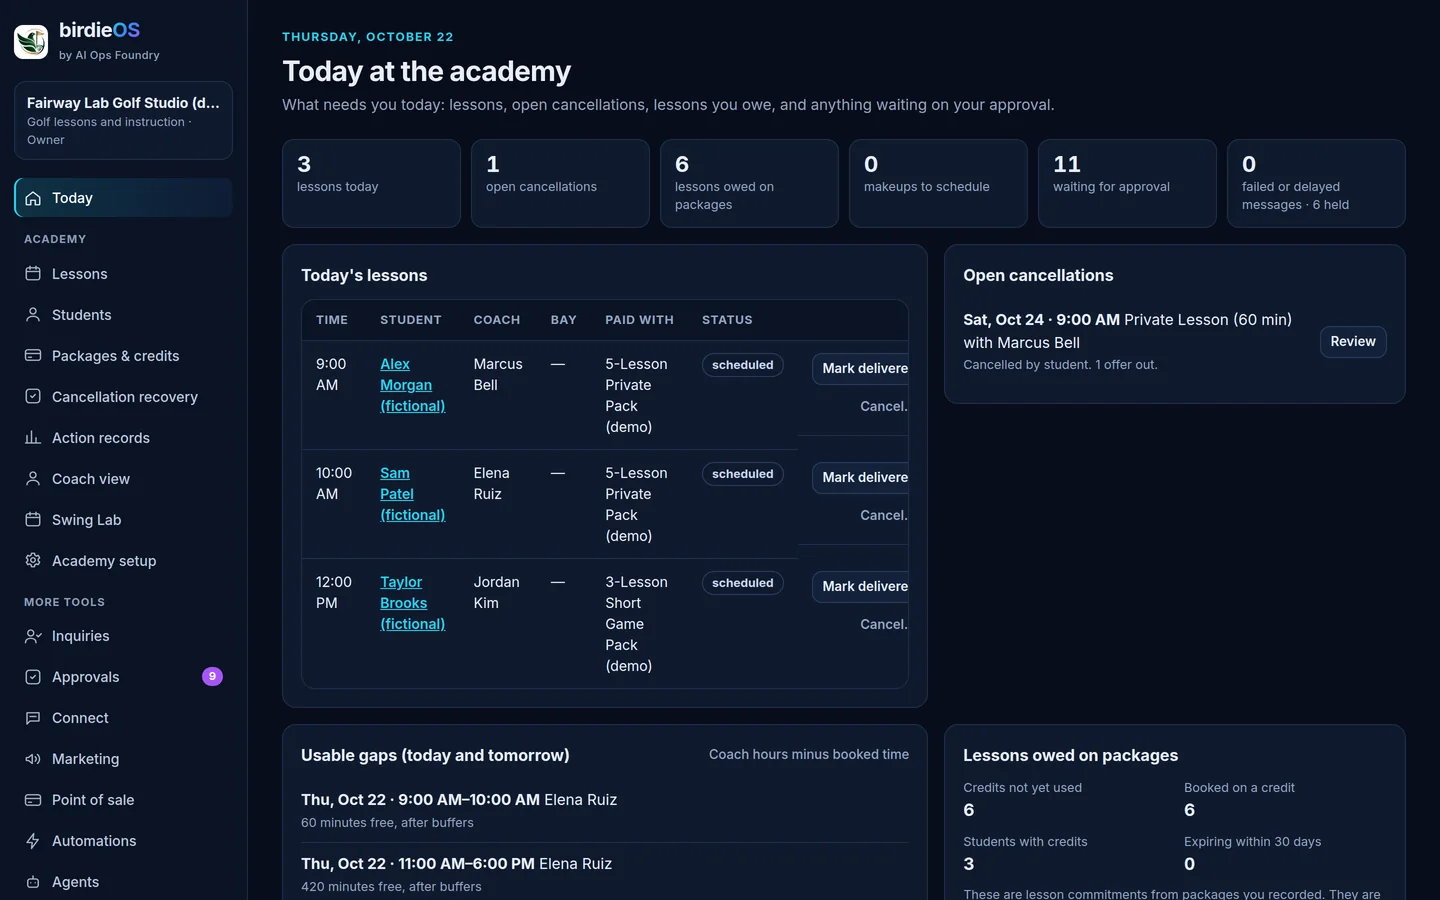Cancel Sam Patel's 10:00 AM lesson

pyautogui.click(x=883, y=515)
